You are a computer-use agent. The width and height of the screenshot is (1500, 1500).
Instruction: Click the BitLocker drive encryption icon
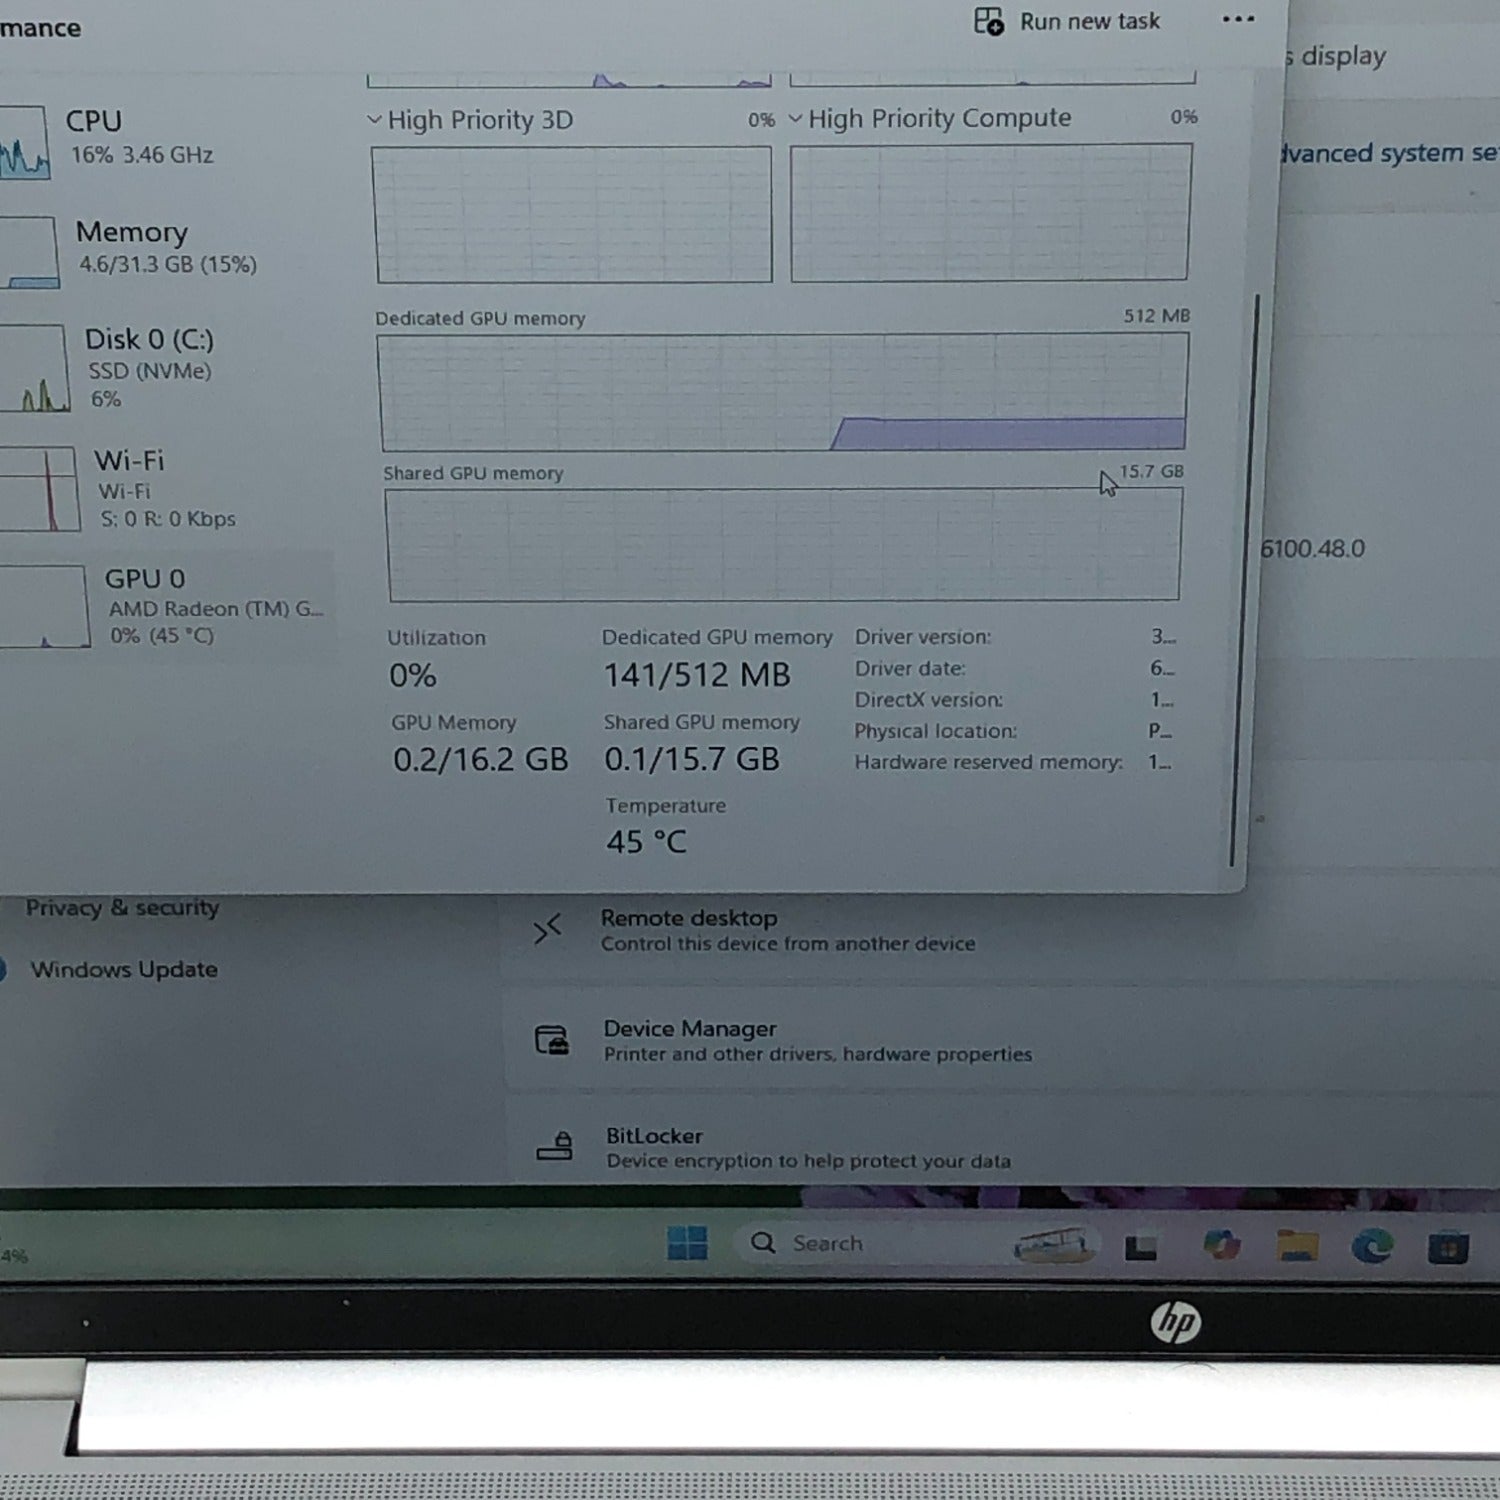pos(554,1146)
